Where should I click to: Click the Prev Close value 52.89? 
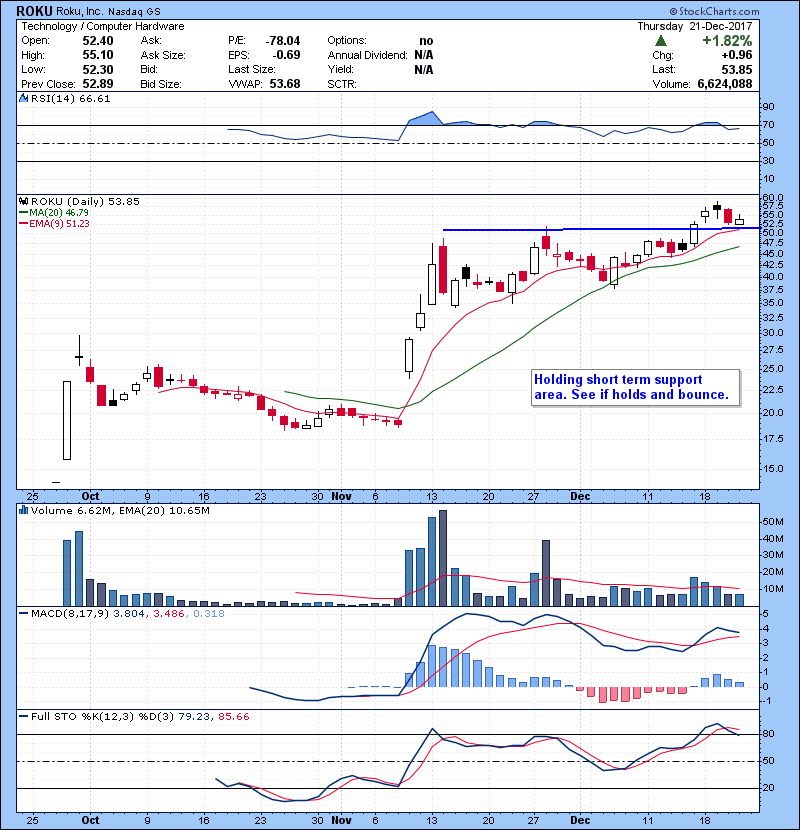98,84
